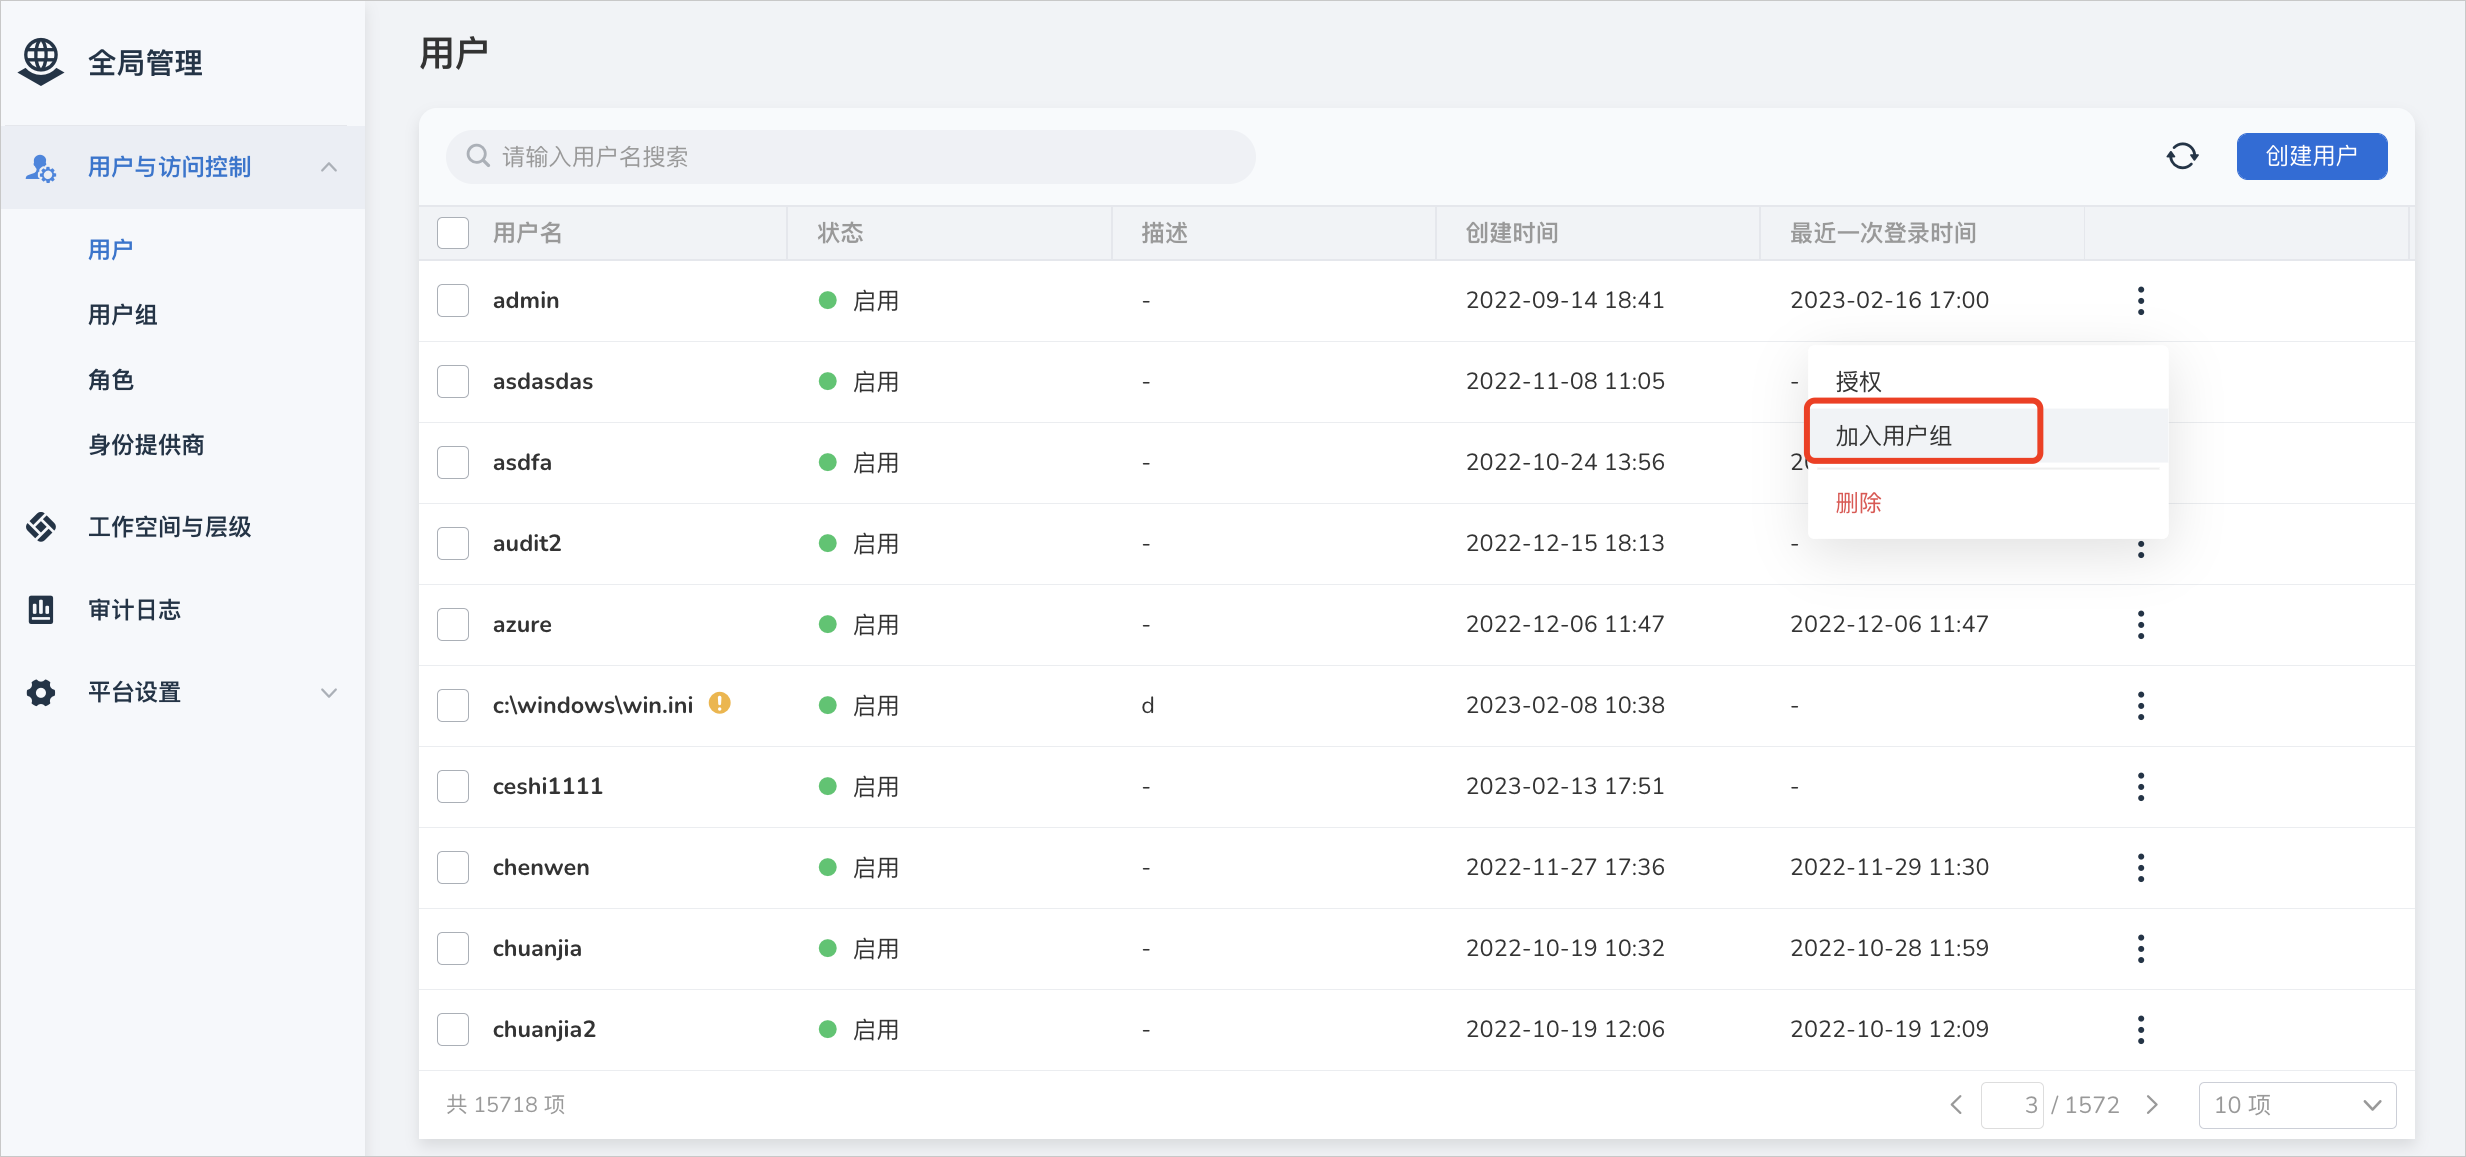Check the asdasdas user checkbox
Screen dimensions: 2466x1157
453,382
